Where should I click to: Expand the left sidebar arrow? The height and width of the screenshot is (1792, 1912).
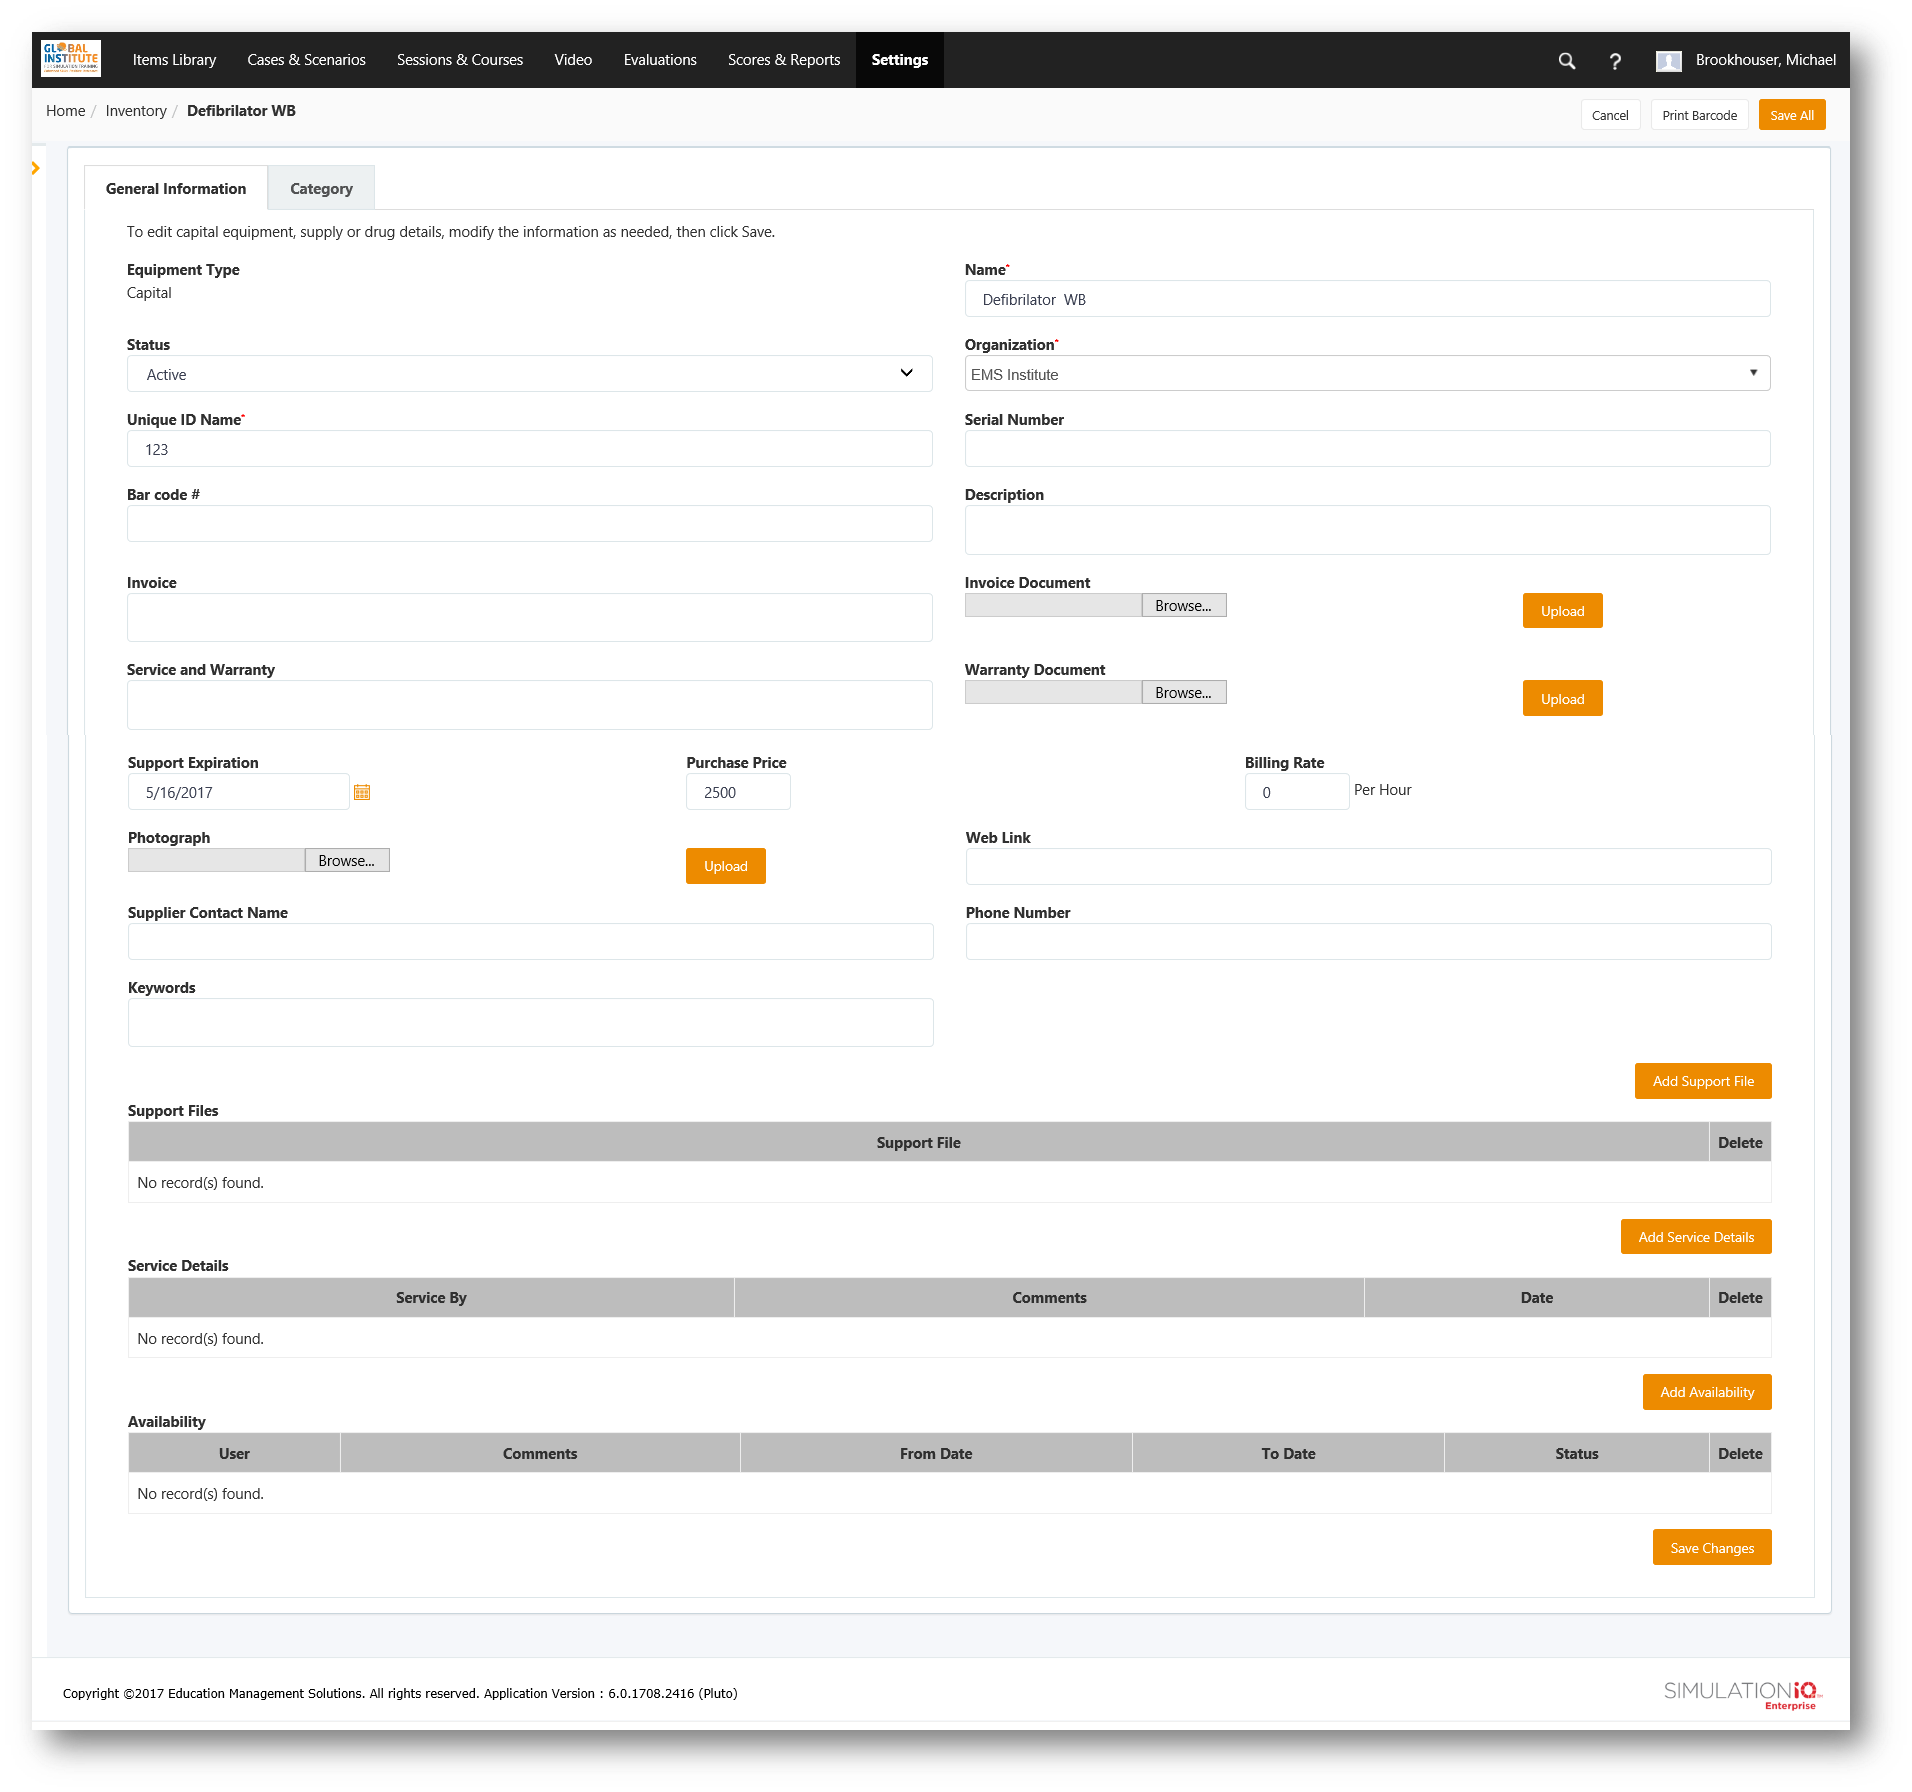[x=36, y=168]
